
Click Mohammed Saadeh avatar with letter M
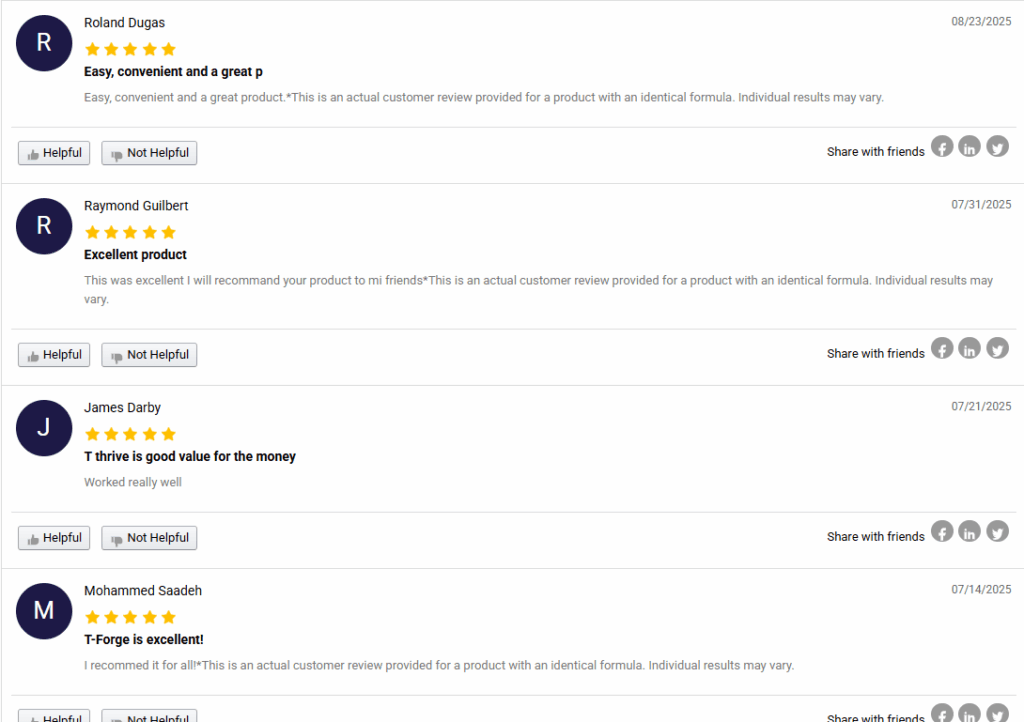(x=44, y=611)
